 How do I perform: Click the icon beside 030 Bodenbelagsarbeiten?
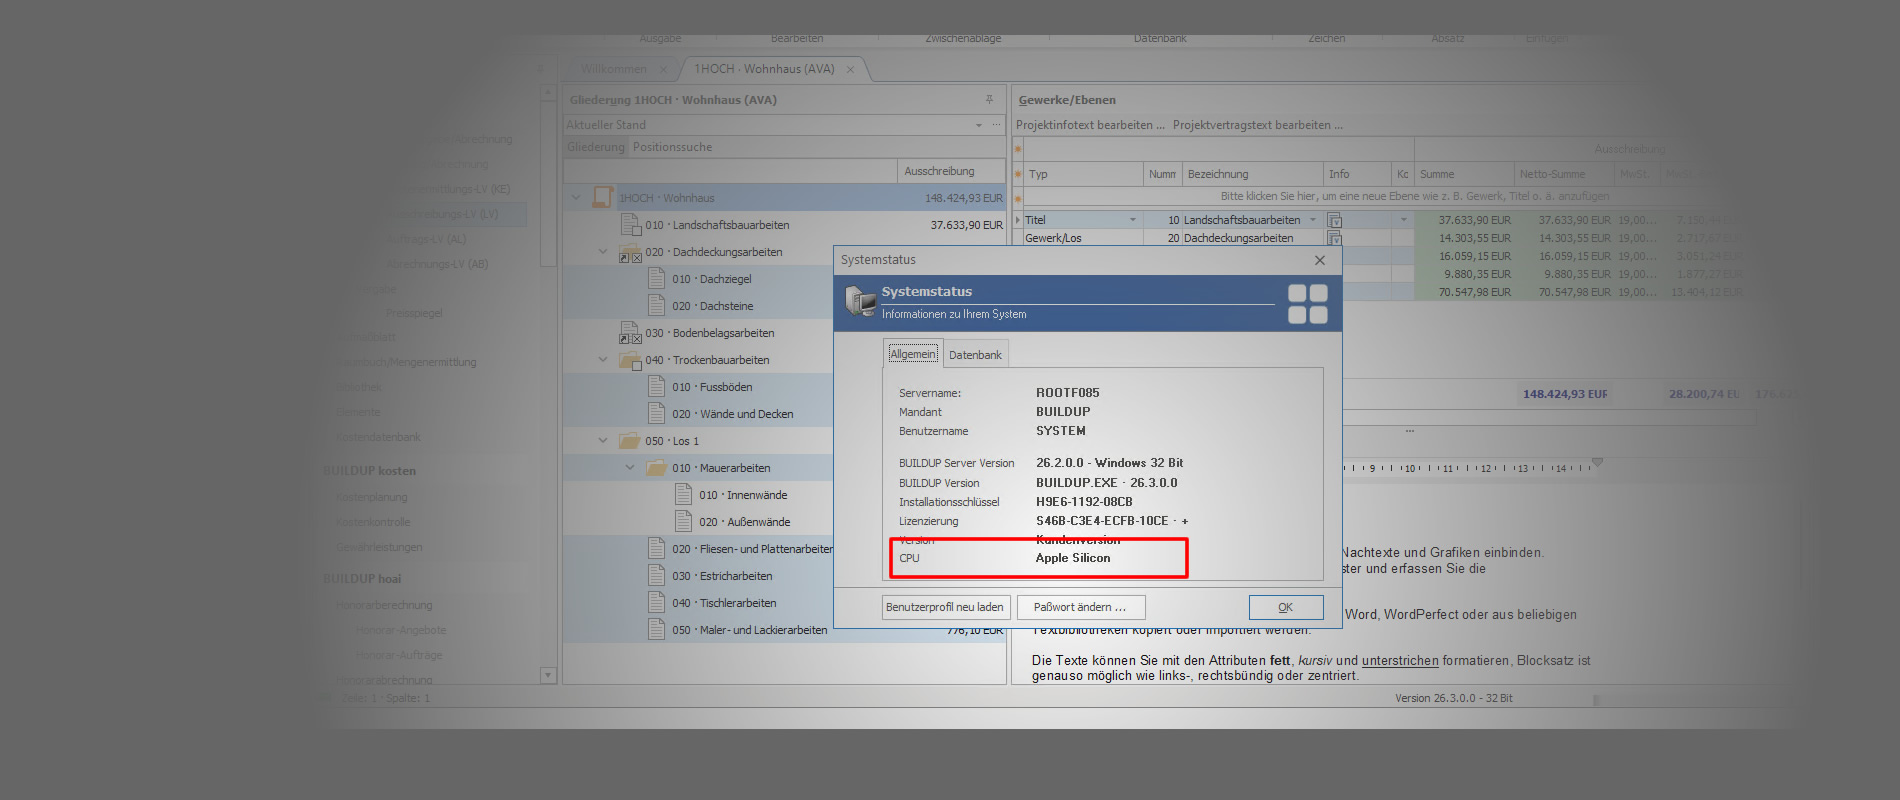coord(630,332)
